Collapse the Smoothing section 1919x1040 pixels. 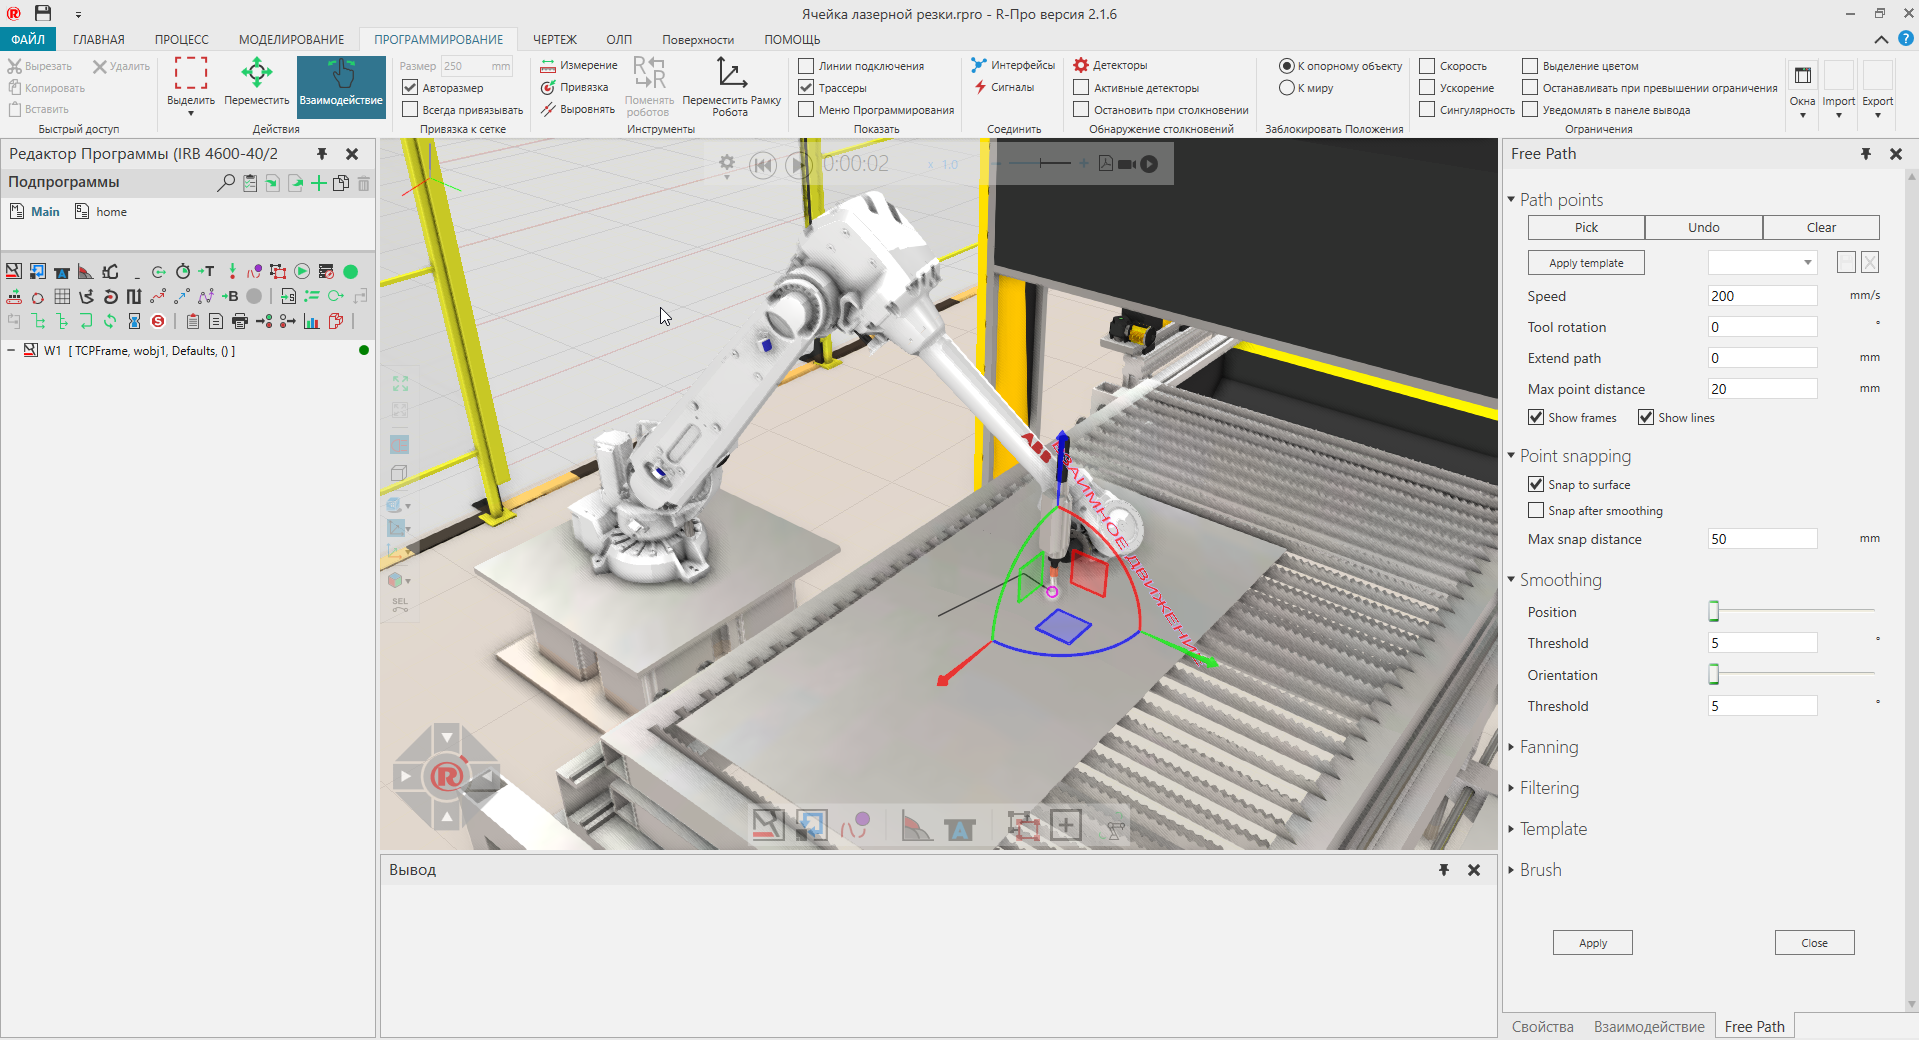1513,579
